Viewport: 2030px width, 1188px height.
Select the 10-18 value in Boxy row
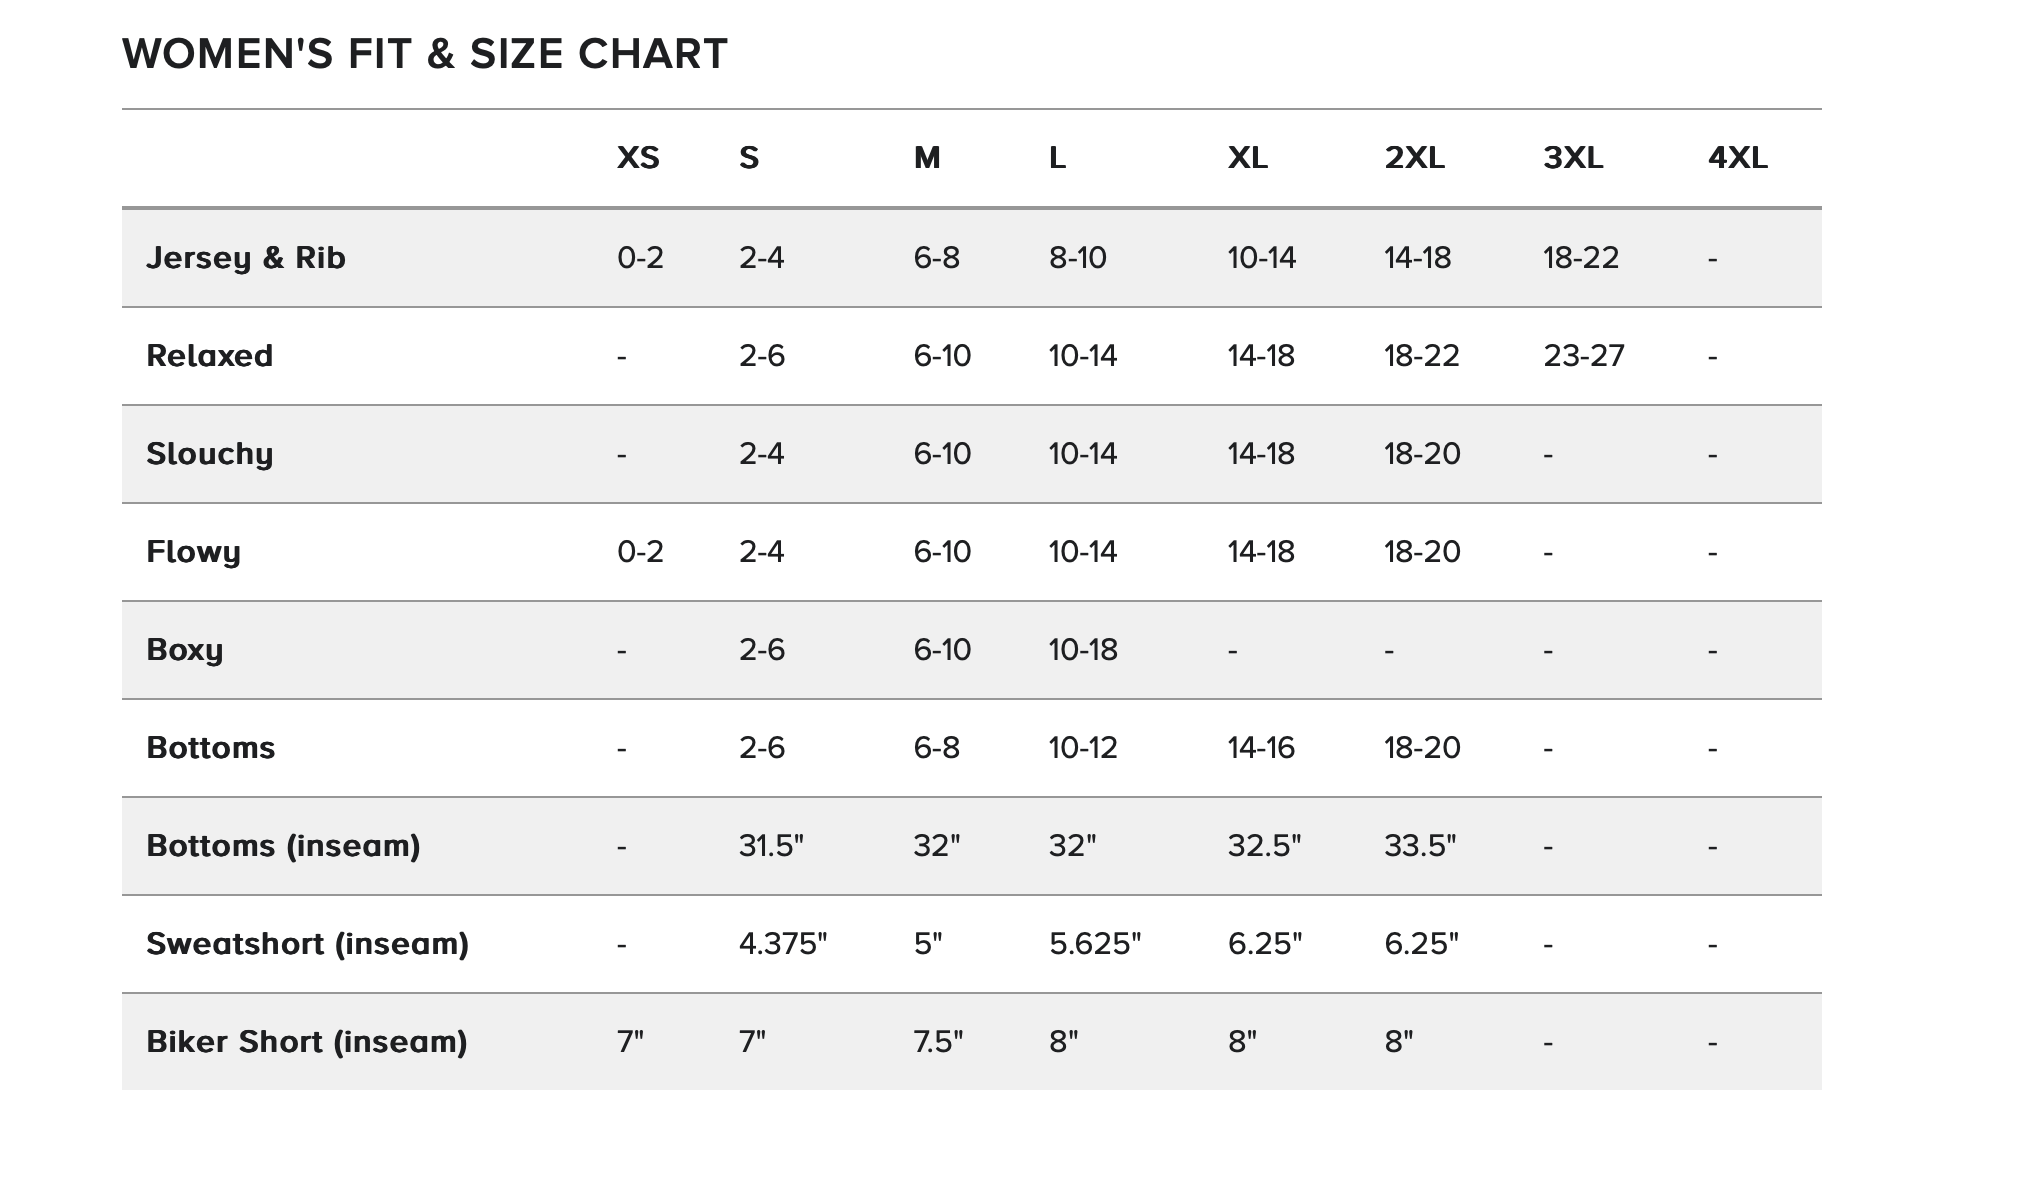[1083, 650]
